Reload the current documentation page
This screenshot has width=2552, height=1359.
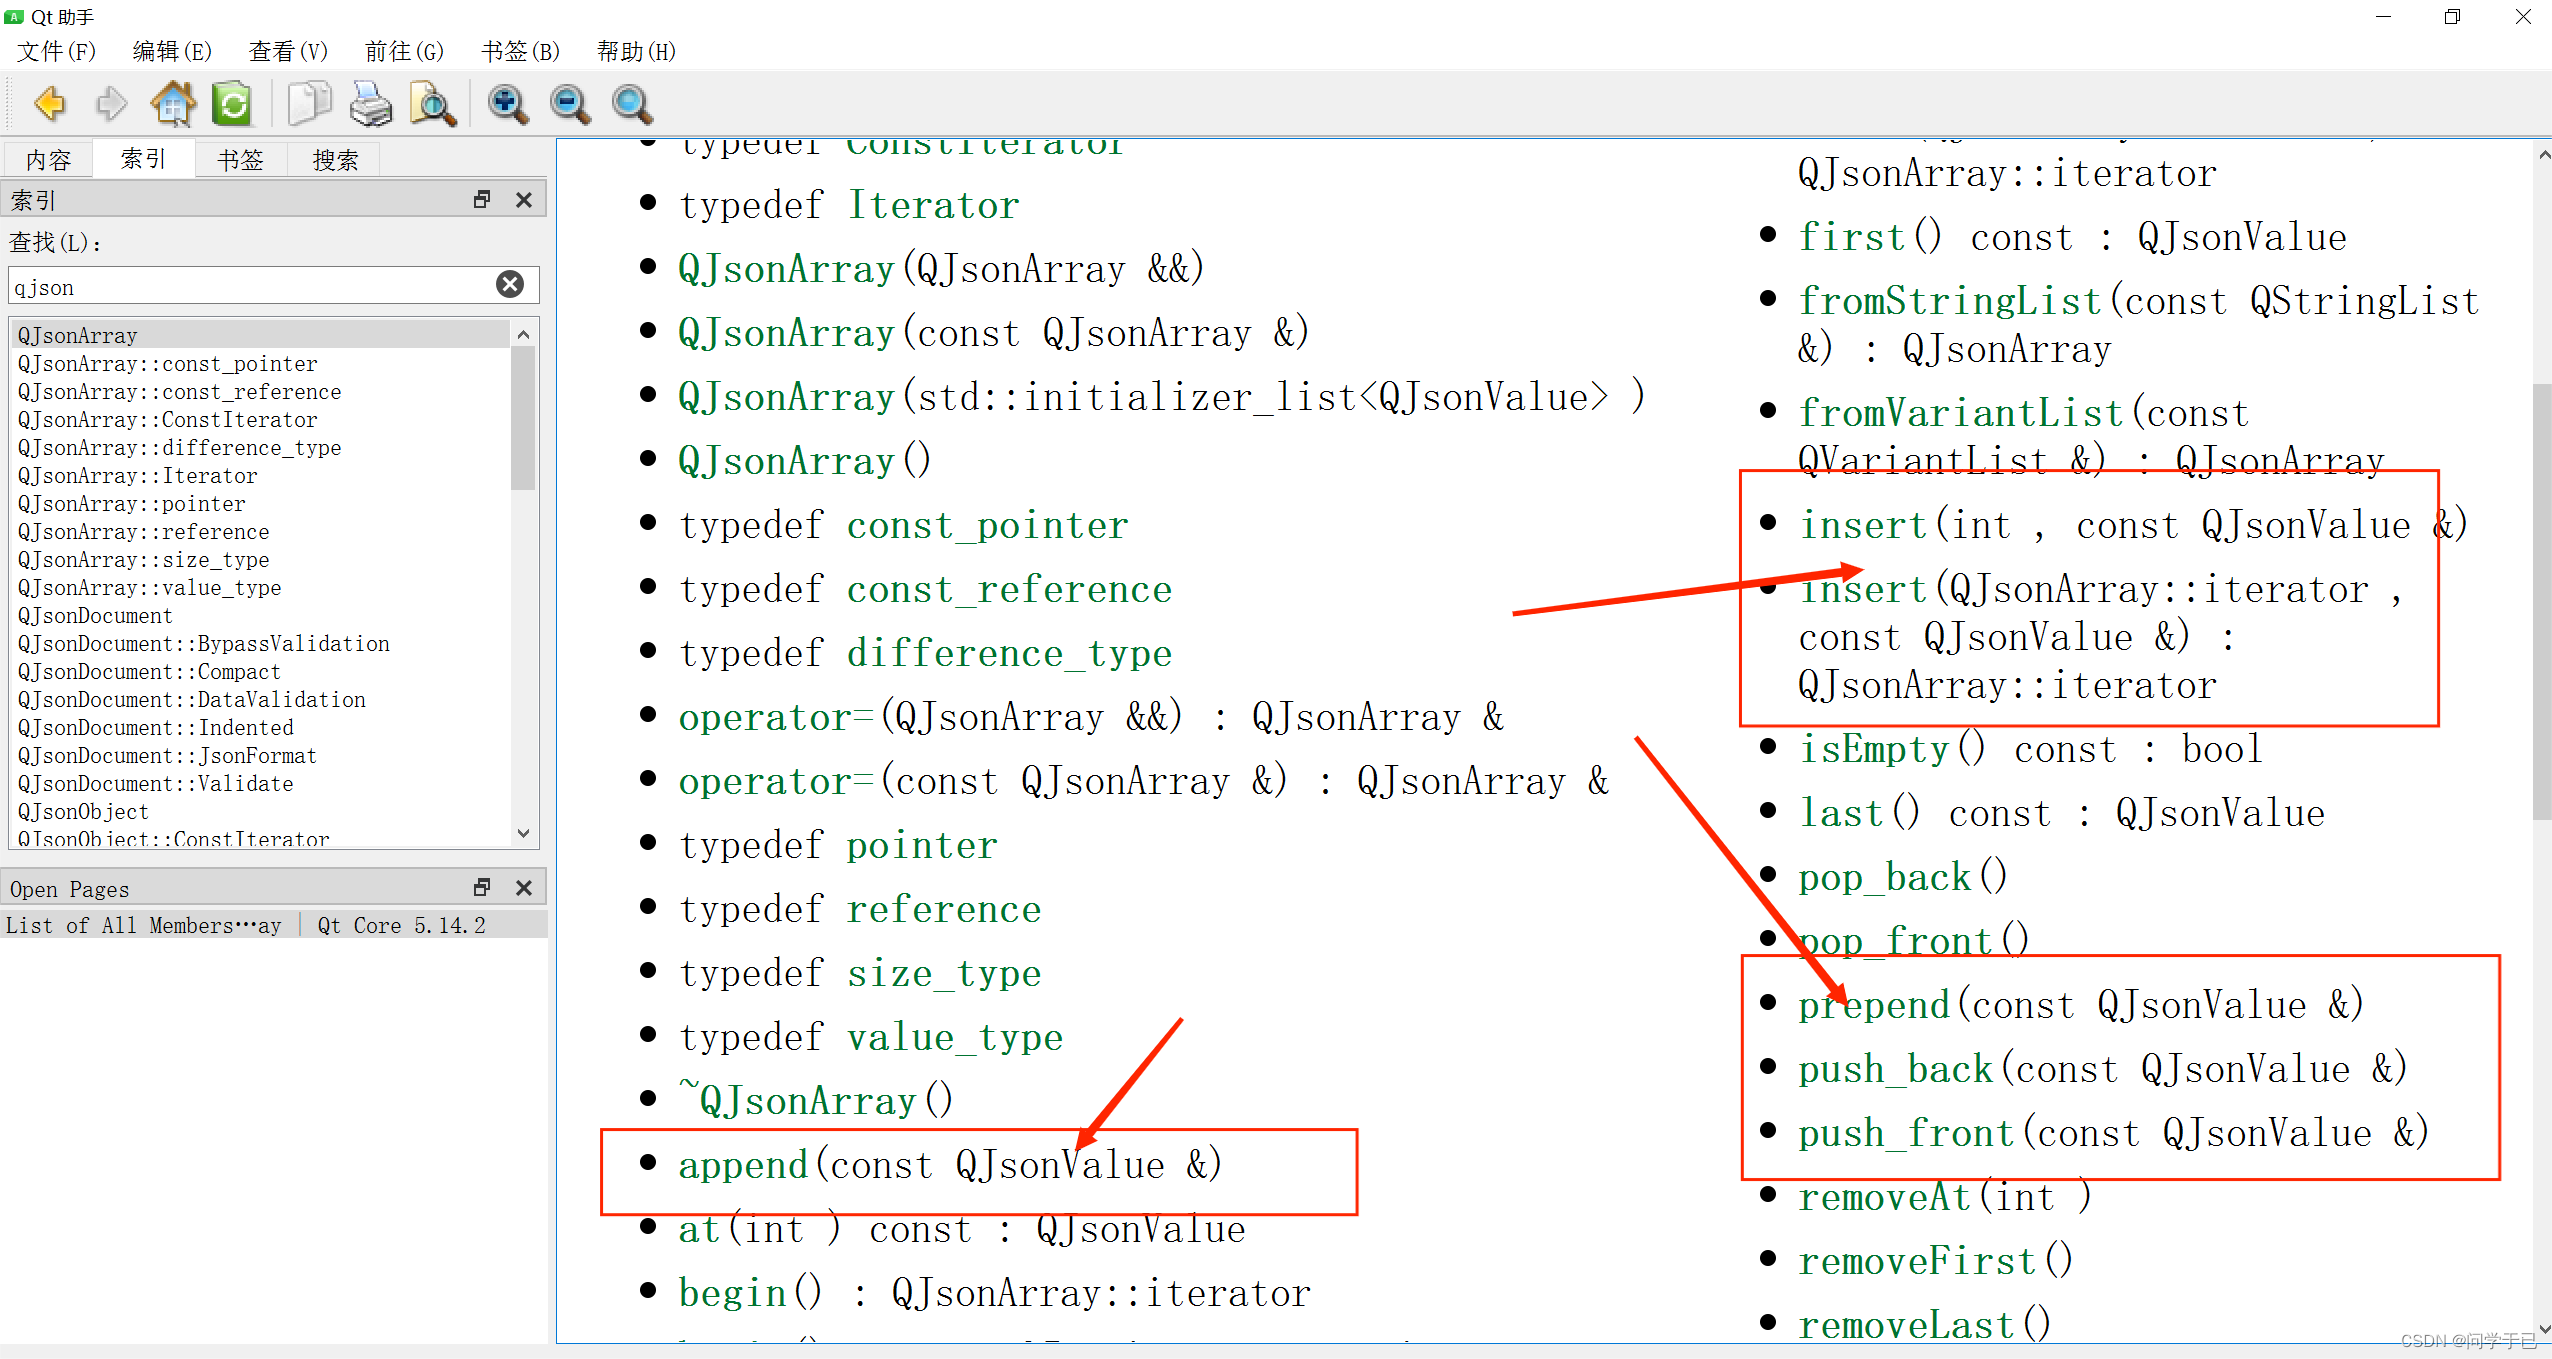(x=231, y=104)
